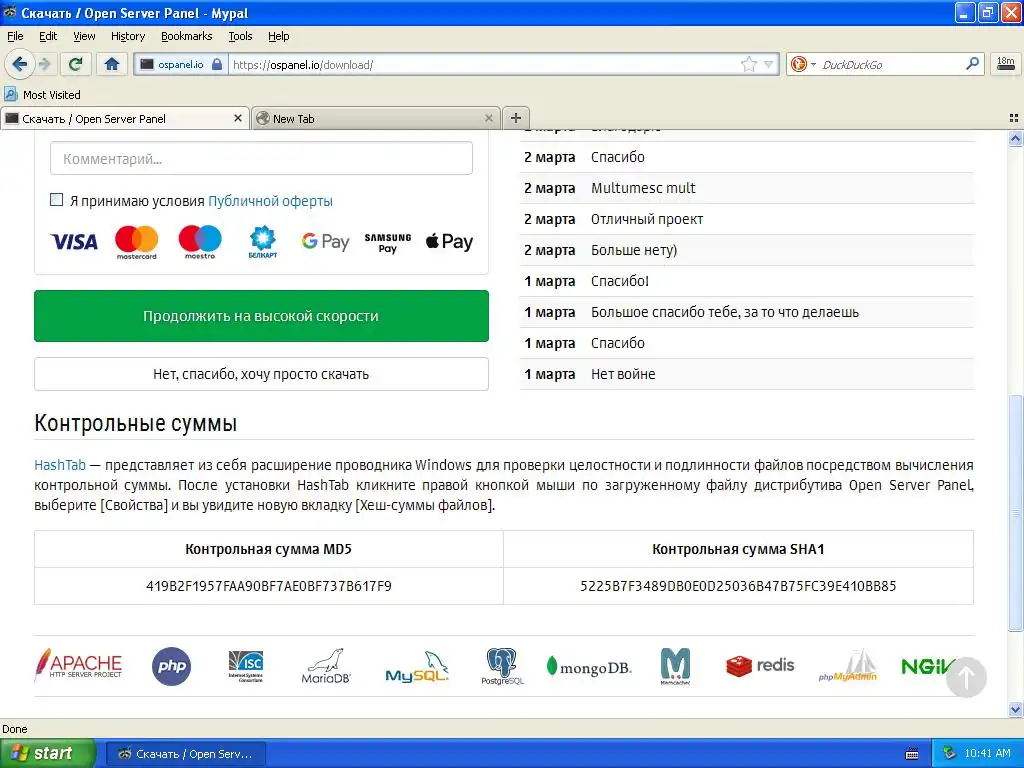Accept the Публичной оферты terms checkbox

[x=57, y=200]
